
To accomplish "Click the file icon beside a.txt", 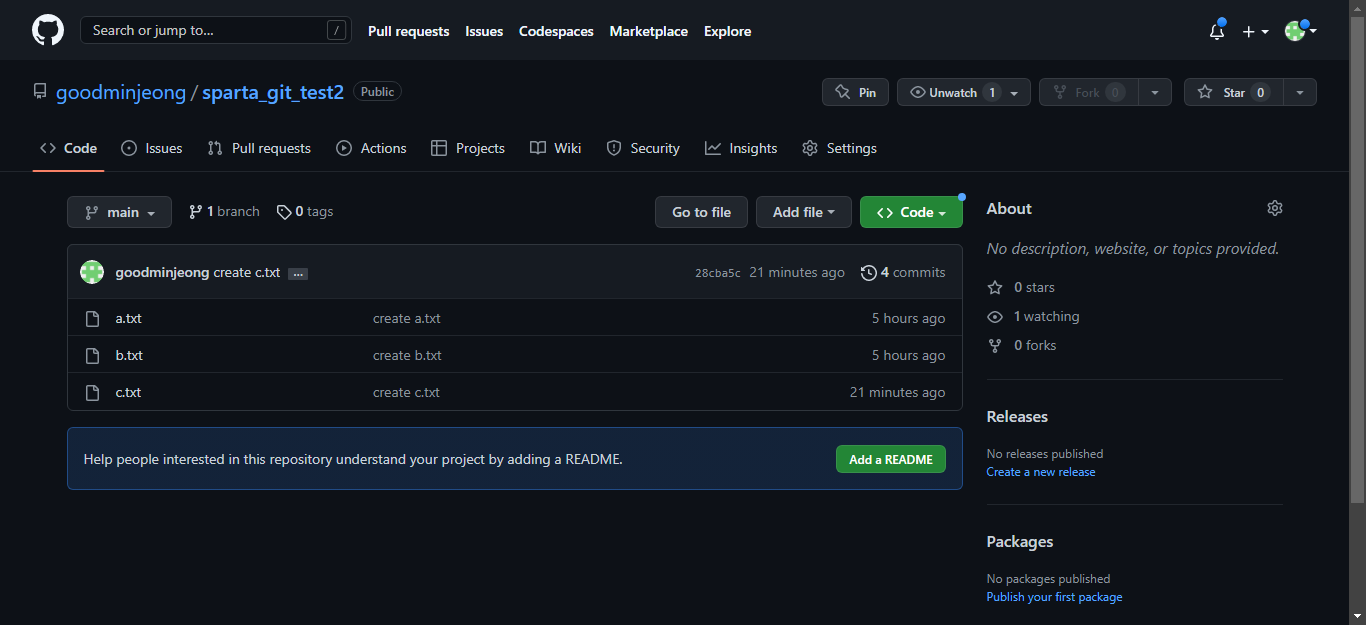I will pyautogui.click(x=92, y=318).
